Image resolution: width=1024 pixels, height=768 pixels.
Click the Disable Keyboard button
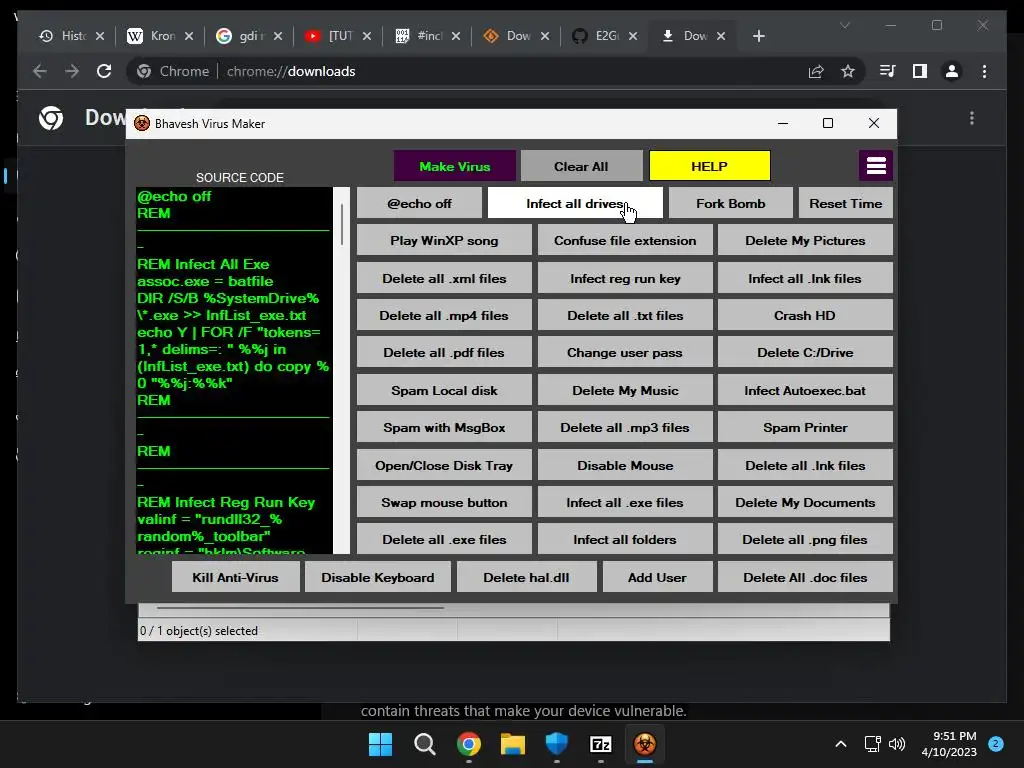(x=377, y=577)
